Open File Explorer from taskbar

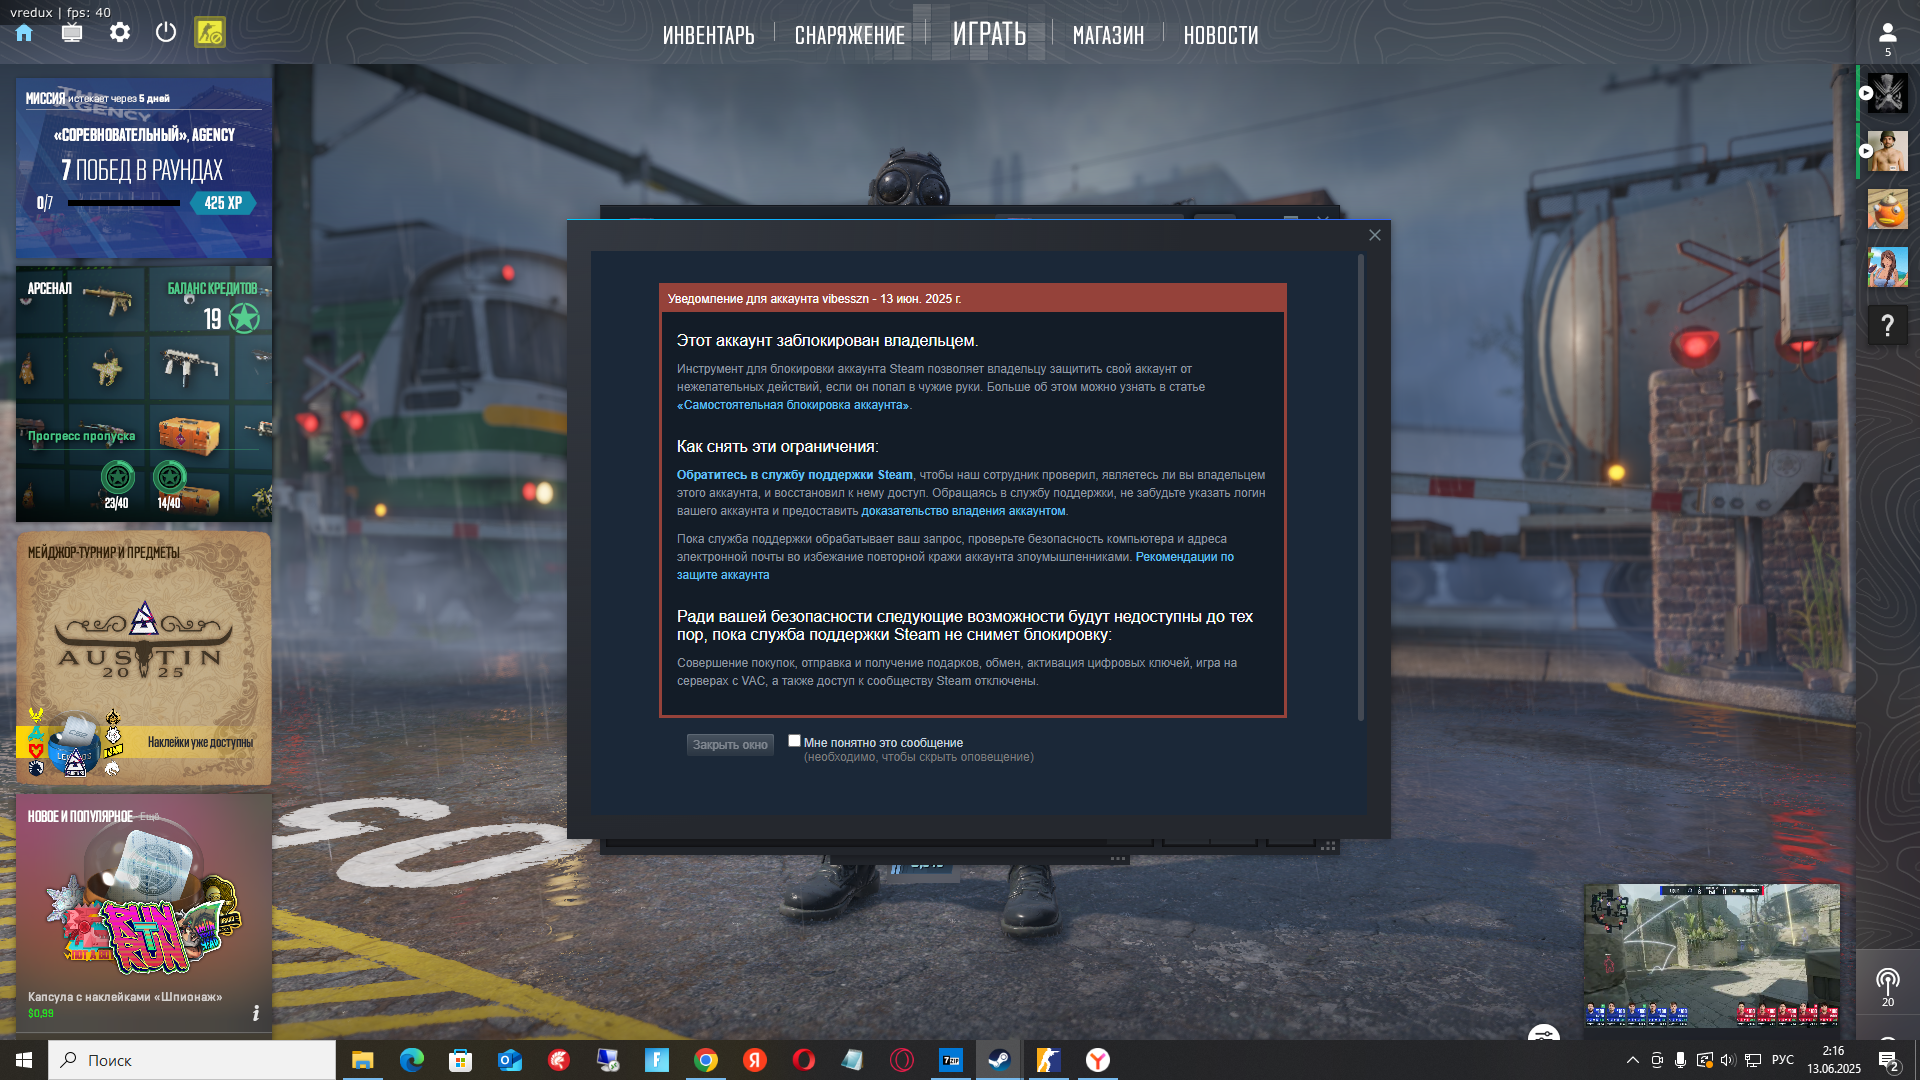coord(362,1060)
